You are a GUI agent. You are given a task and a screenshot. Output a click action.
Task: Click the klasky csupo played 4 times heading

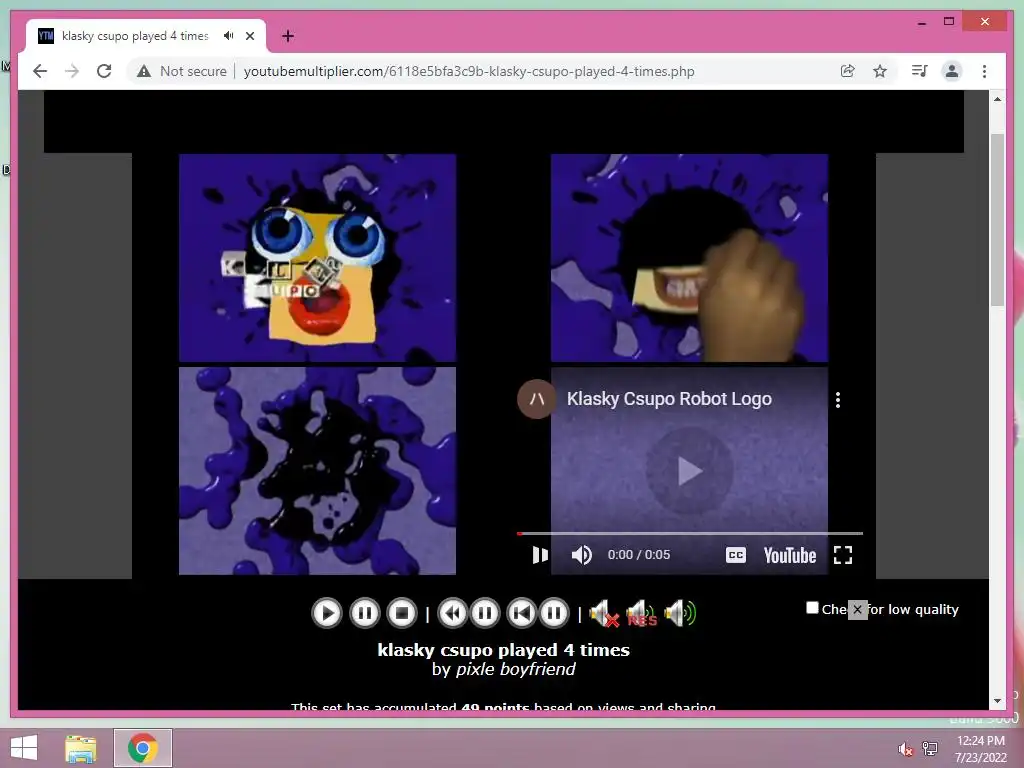pyautogui.click(x=504, y=650)
